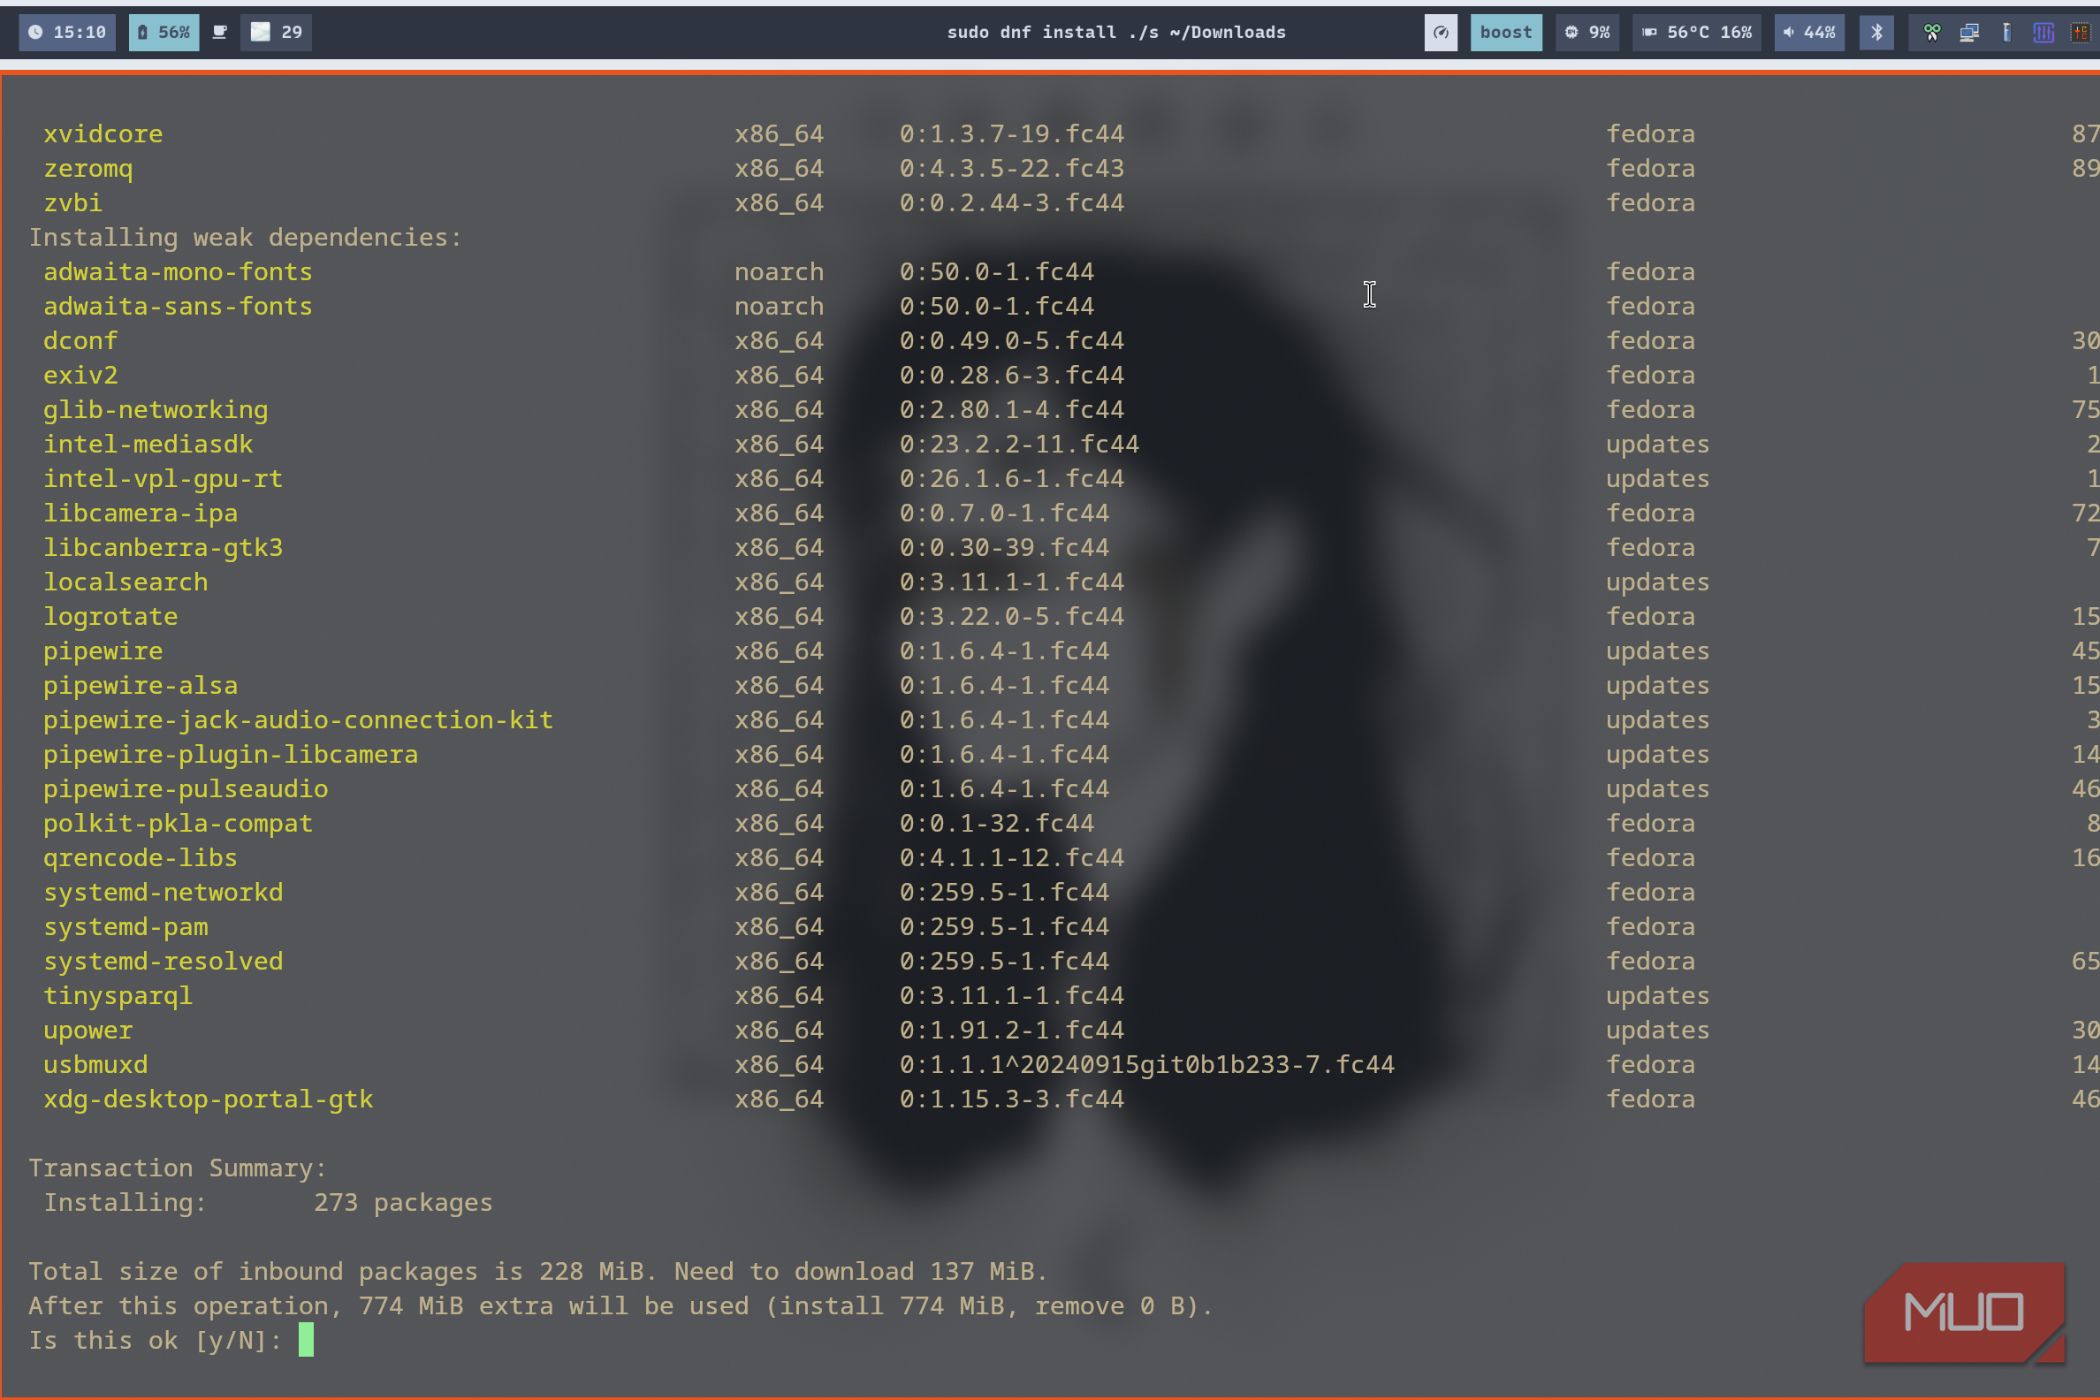Click the 'intel-mediasdk' package name

tap(148, 444)
